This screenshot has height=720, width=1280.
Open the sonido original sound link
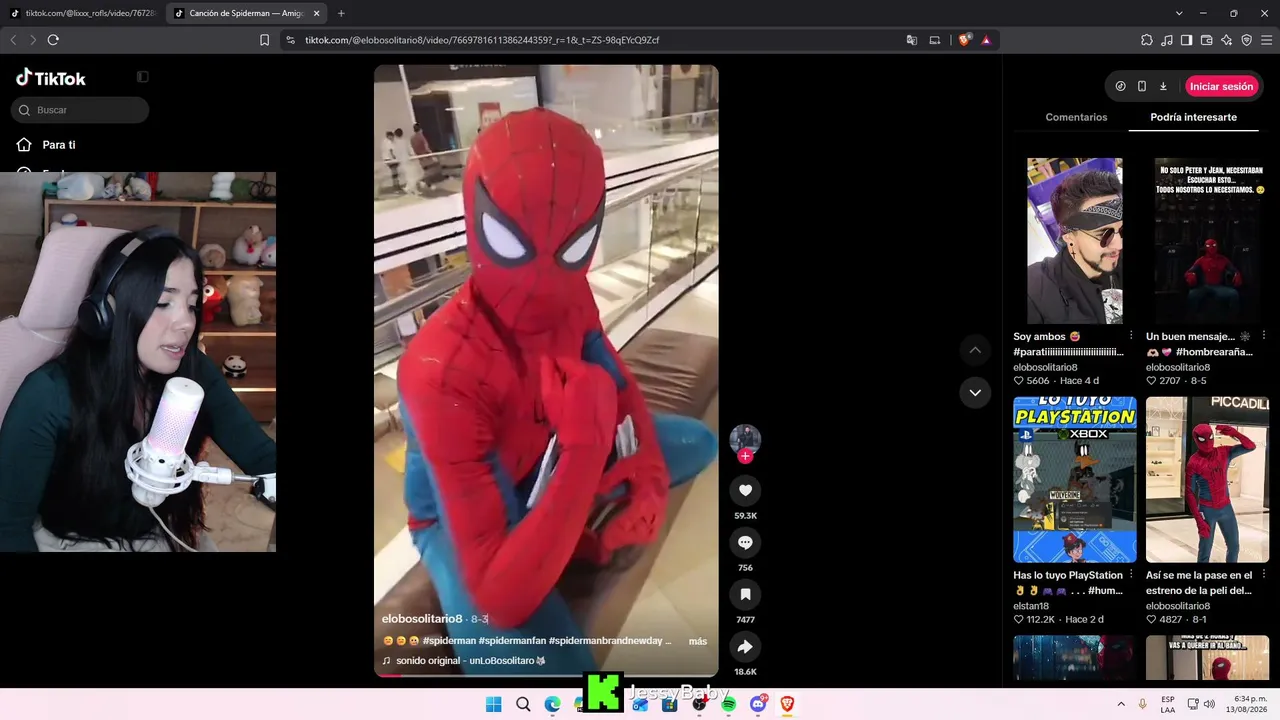[464, 661]
